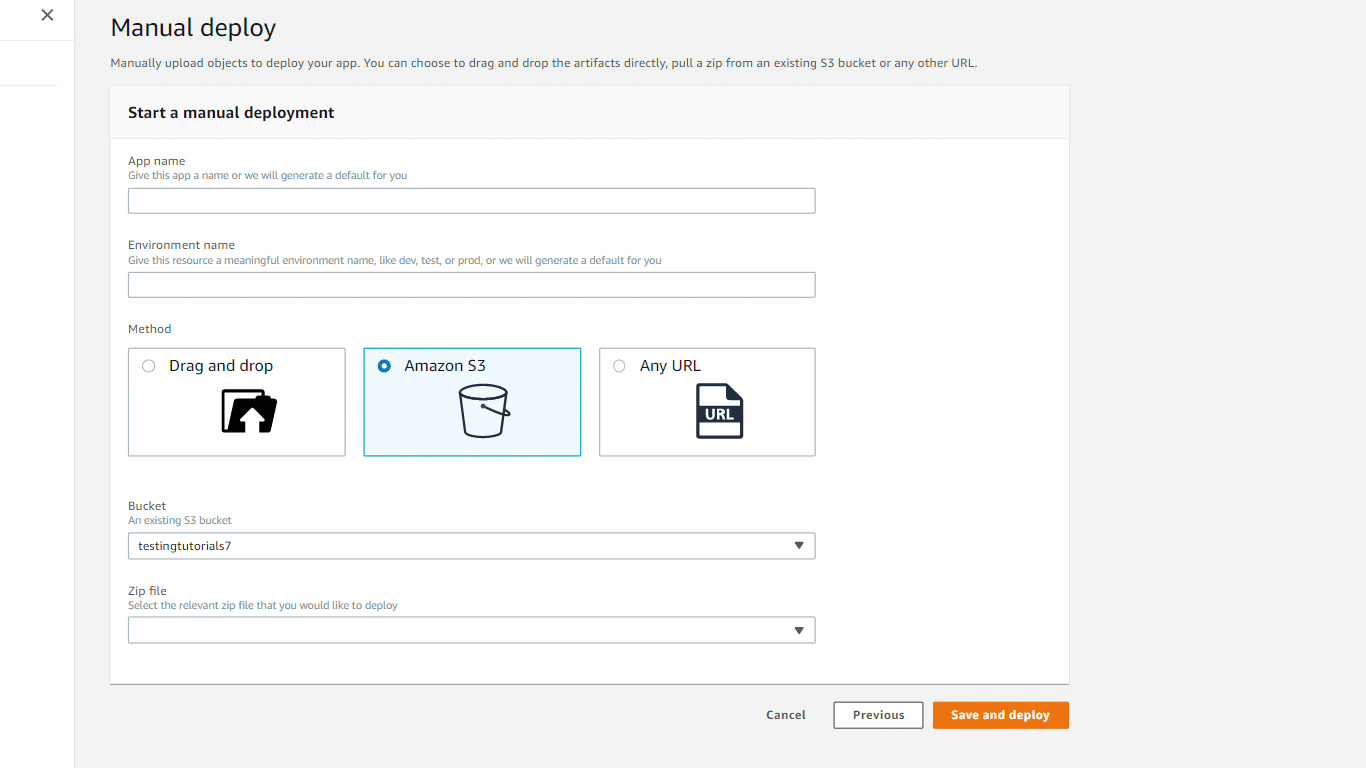Image resolution: width=1366 pixels, height=768 pixels.
Task: Click the drag and drop upload icon
Action: coord(245,412)
